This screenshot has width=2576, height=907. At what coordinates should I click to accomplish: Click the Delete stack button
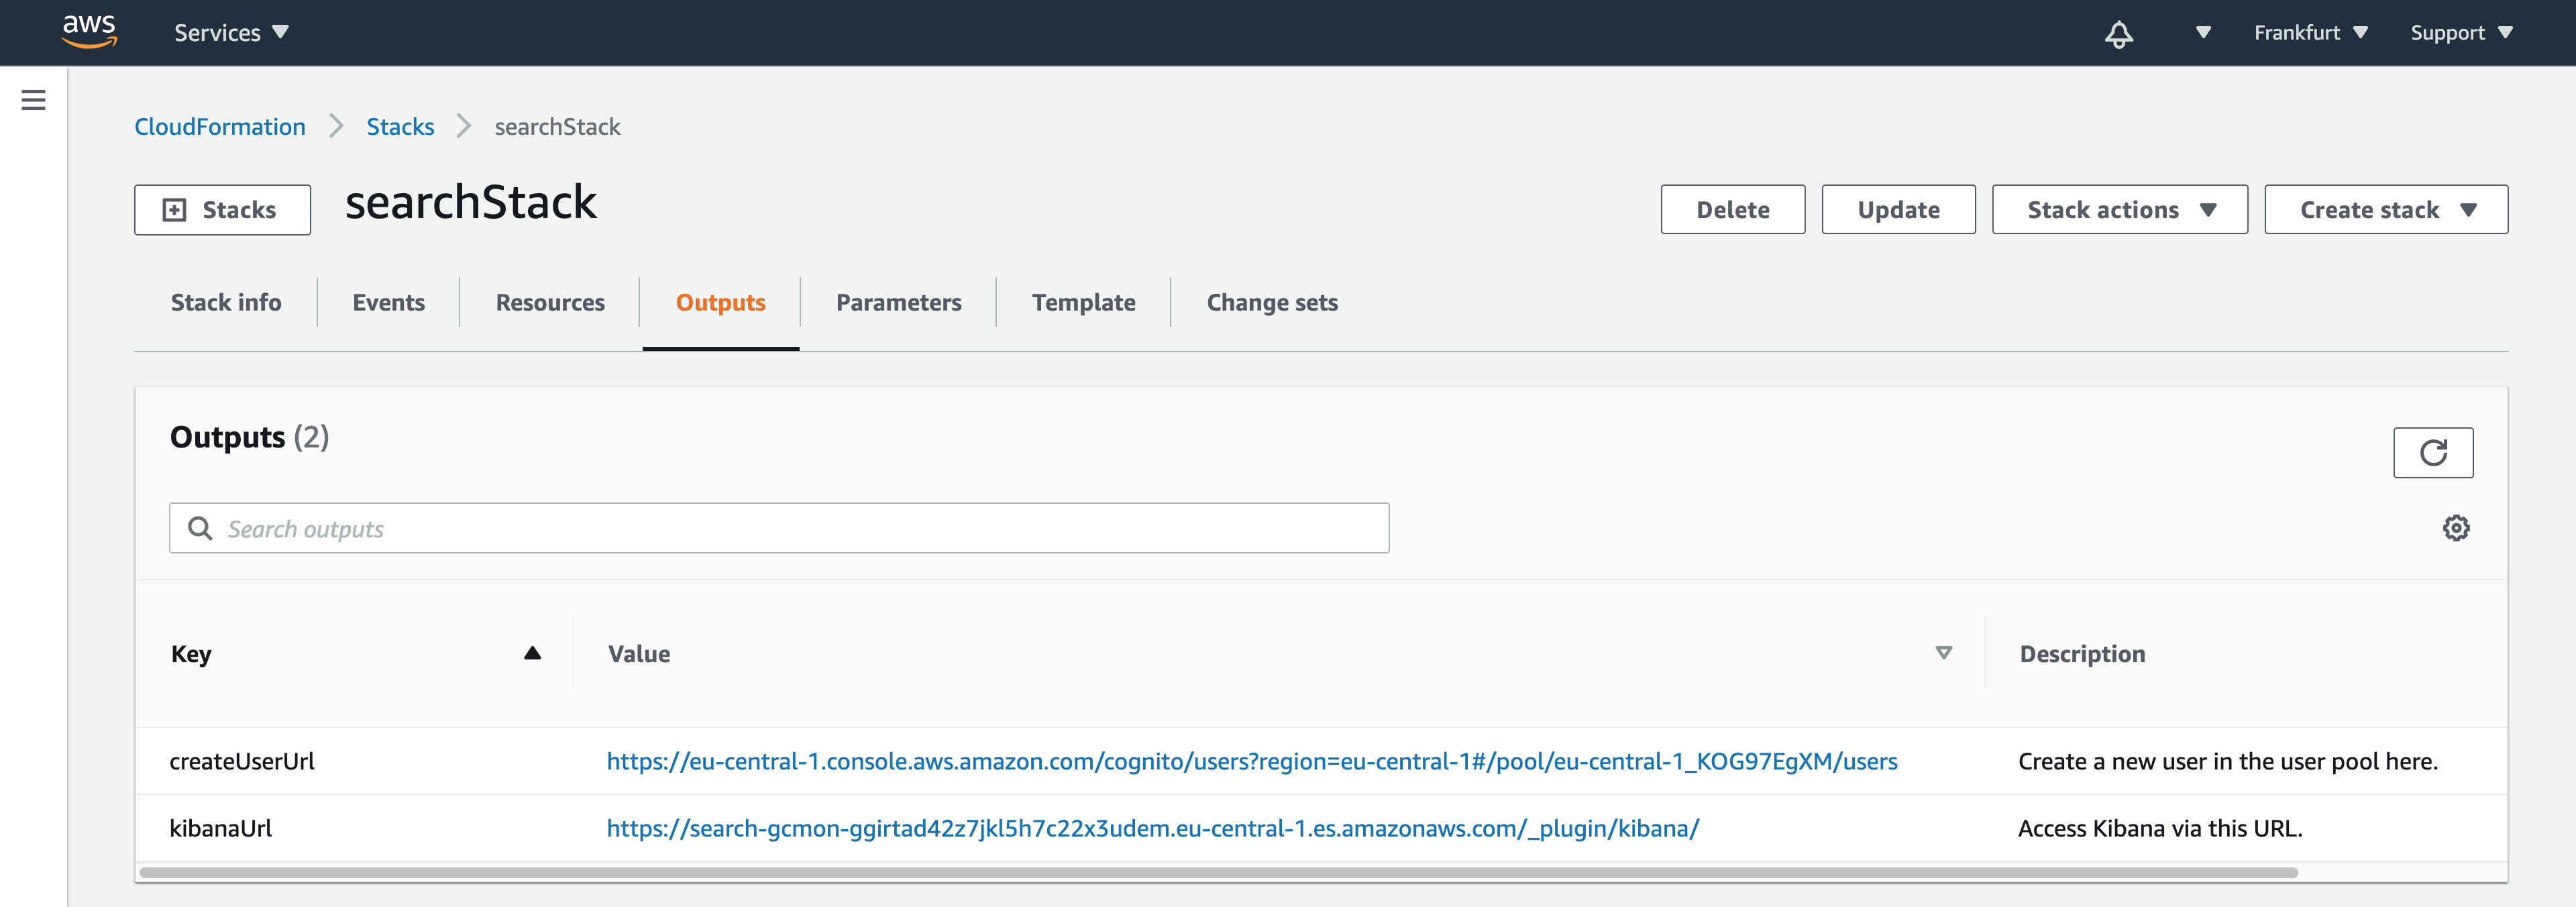(x=1732, y=210)
